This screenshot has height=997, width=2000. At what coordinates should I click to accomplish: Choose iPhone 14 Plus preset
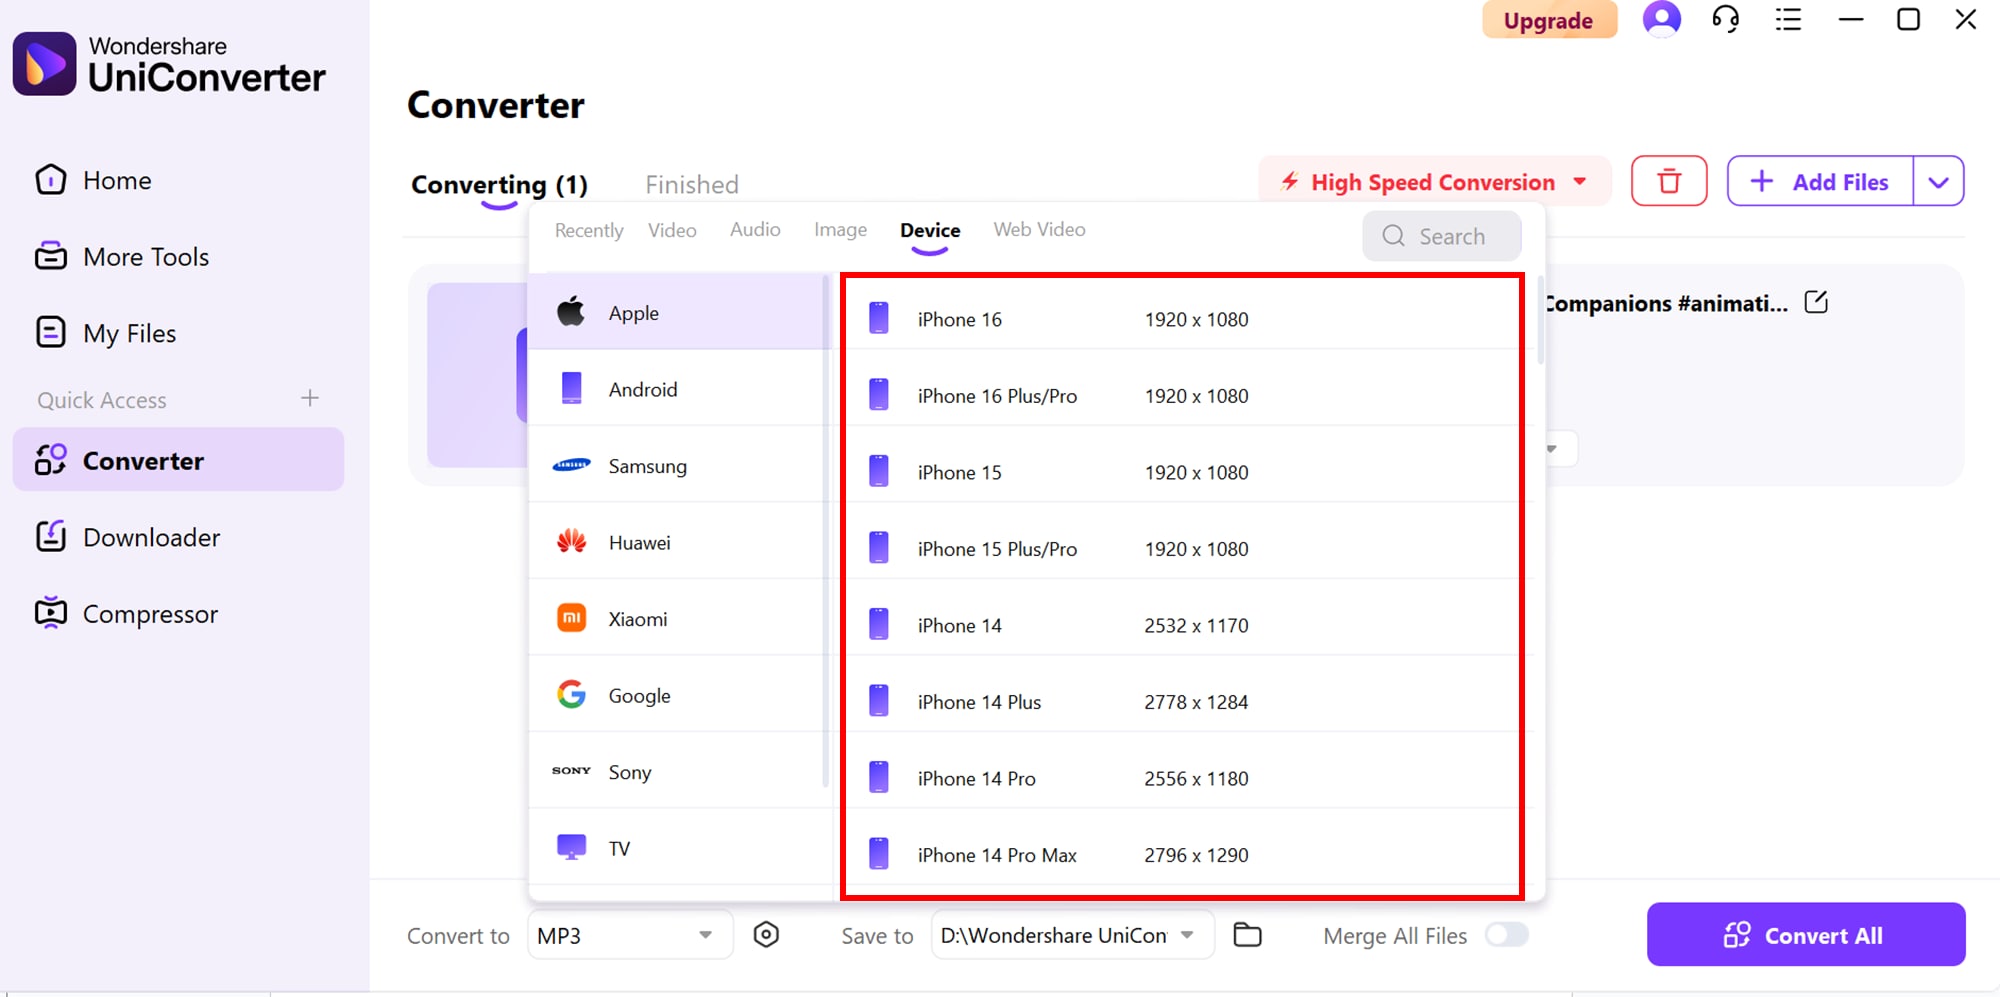click(x=1183, y=702)
